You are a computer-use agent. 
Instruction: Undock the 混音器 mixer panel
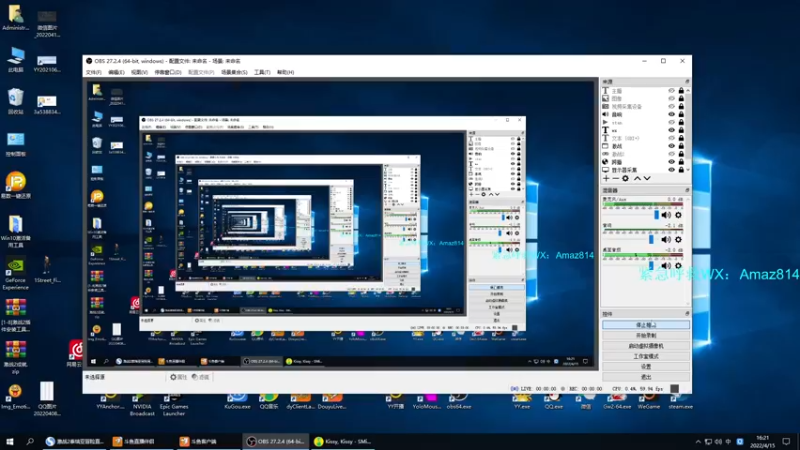[x=687, y=190]
